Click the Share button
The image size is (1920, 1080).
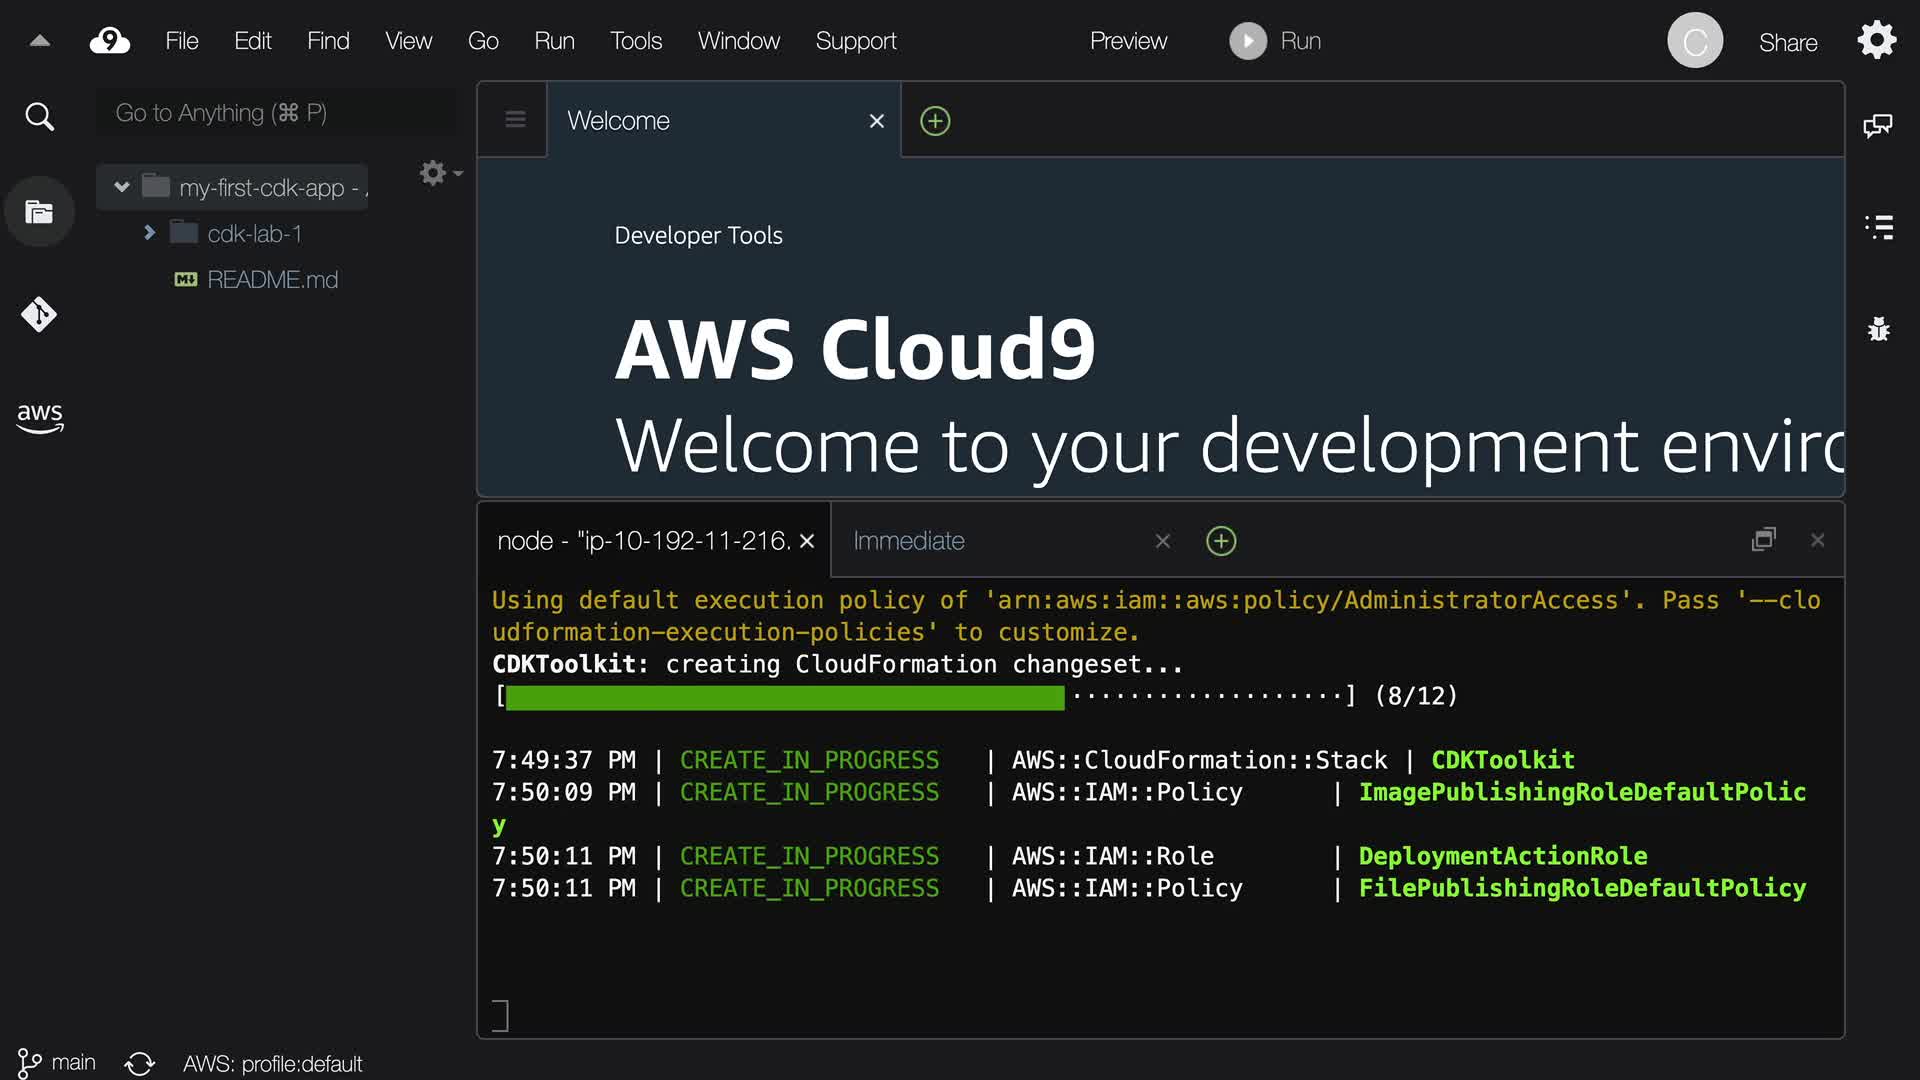[1788, 42]
